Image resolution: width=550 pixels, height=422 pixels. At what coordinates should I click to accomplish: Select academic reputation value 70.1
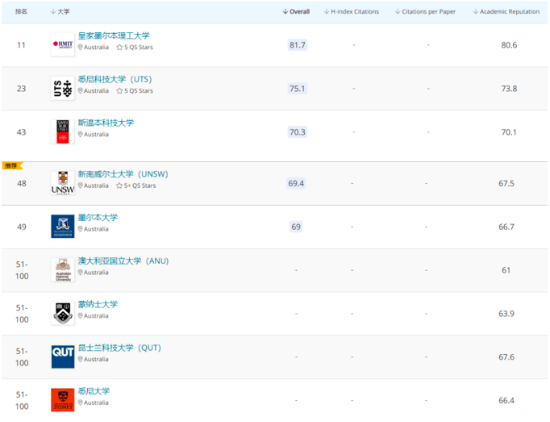(x=509, y=132)
